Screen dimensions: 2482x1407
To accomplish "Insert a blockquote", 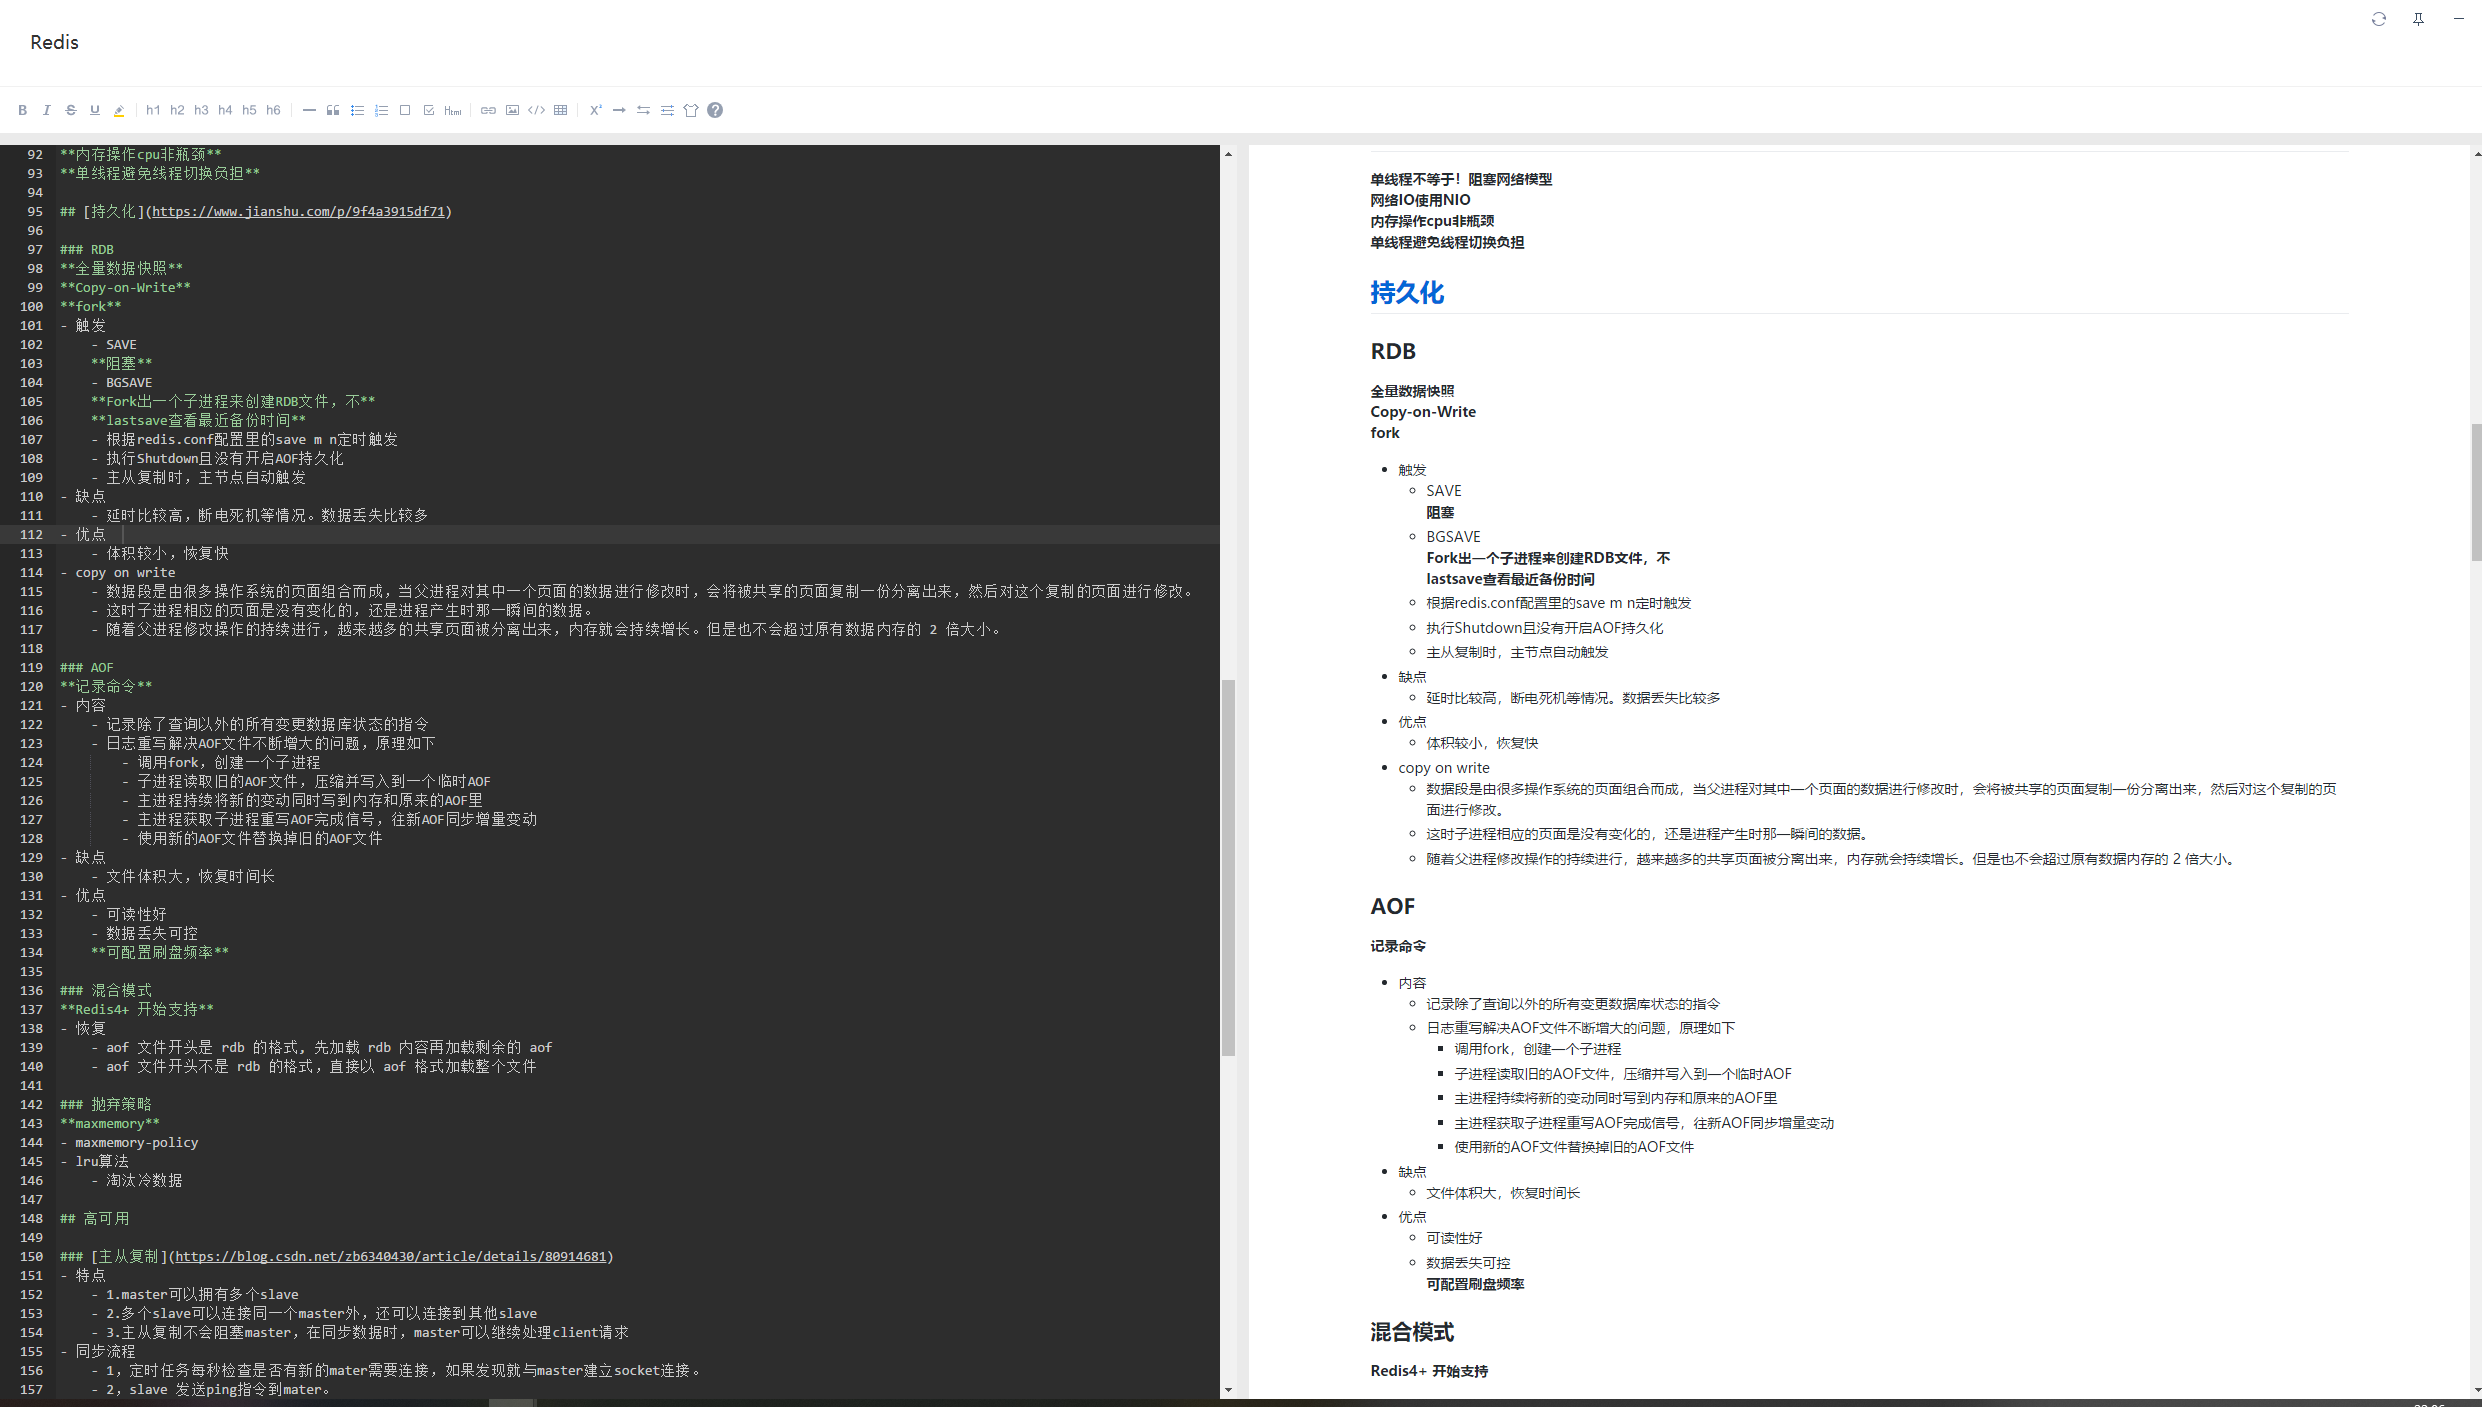I will [x=333, y=110].
